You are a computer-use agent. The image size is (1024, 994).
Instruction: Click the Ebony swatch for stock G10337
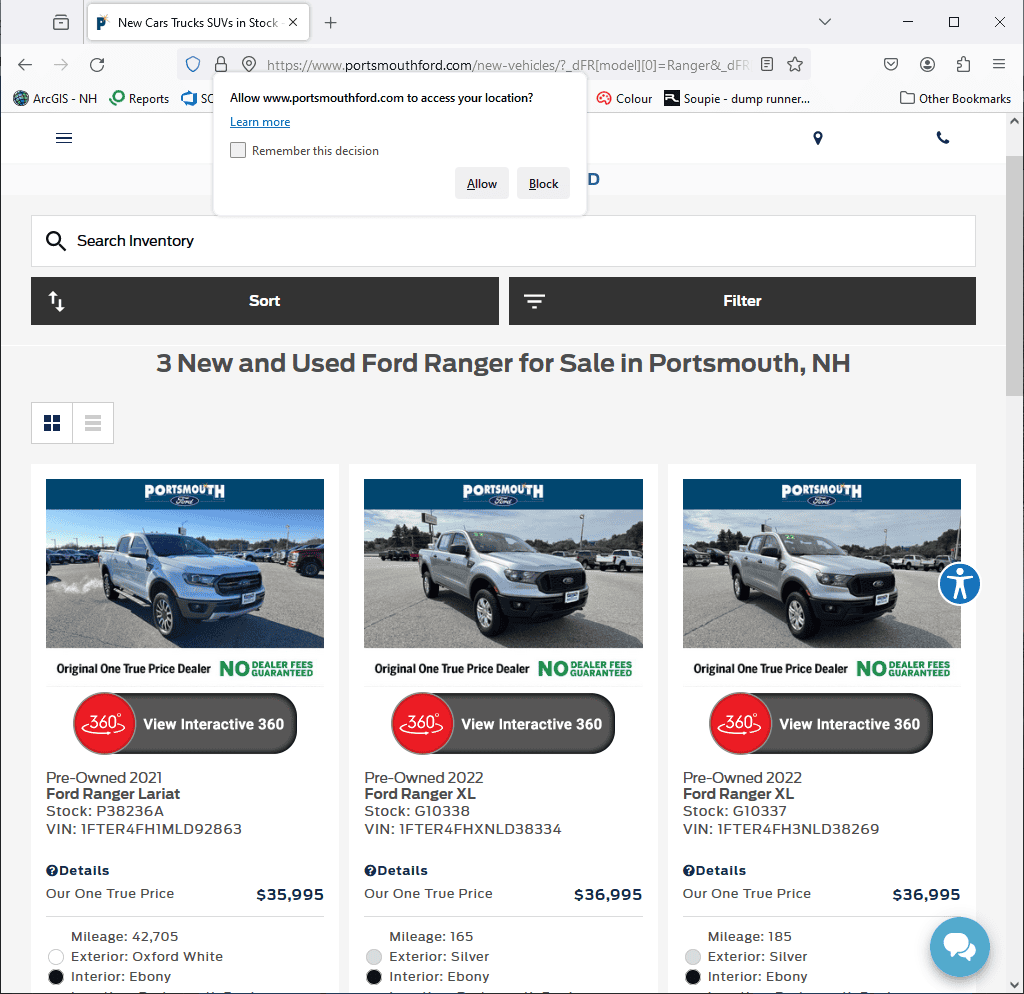tap(693, 977)
